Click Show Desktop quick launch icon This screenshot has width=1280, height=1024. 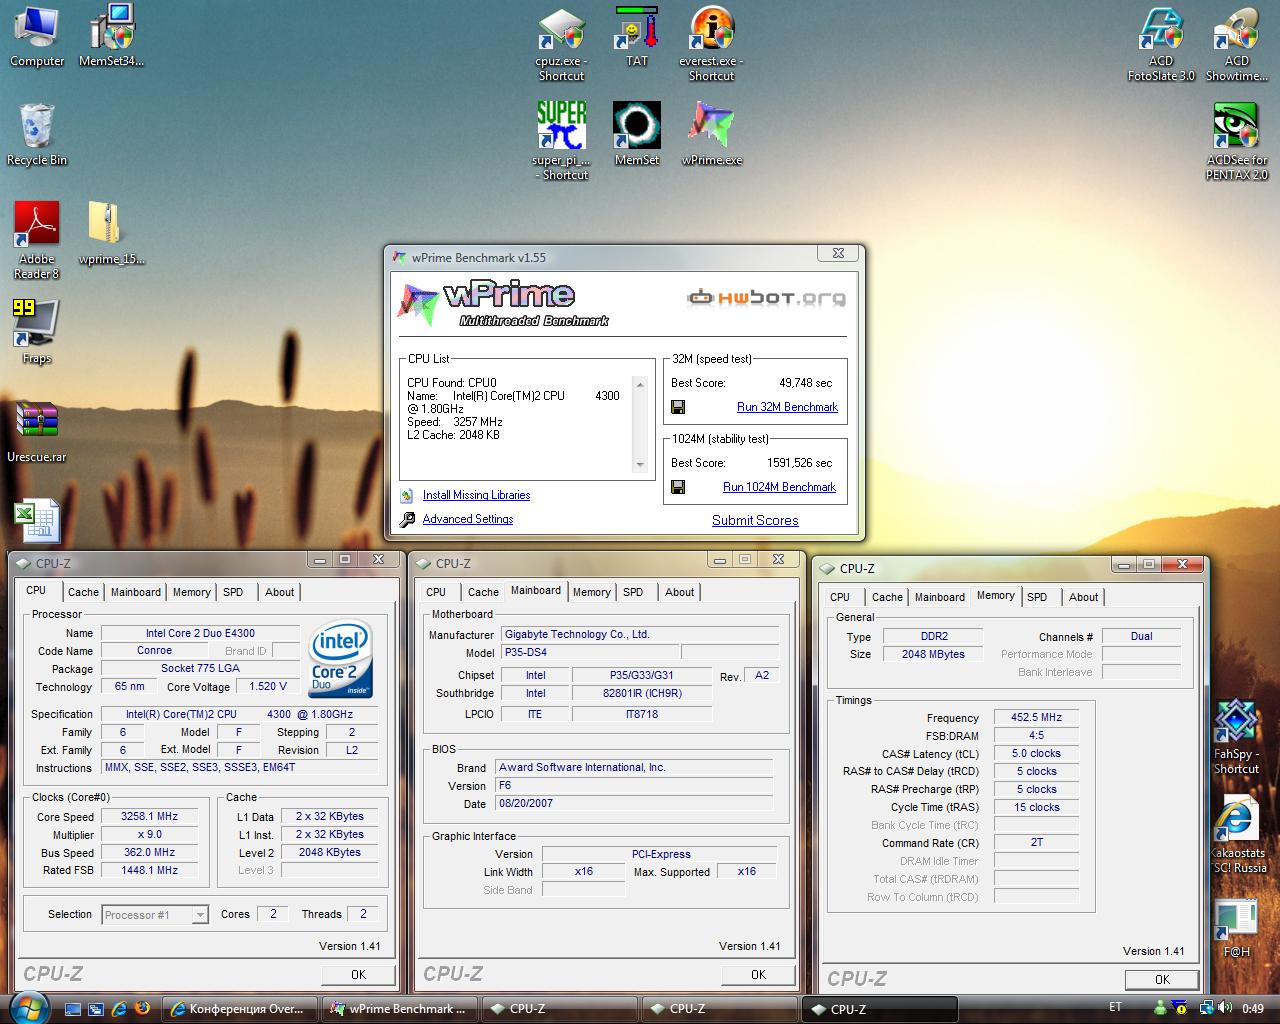[x=73, y=1008]
